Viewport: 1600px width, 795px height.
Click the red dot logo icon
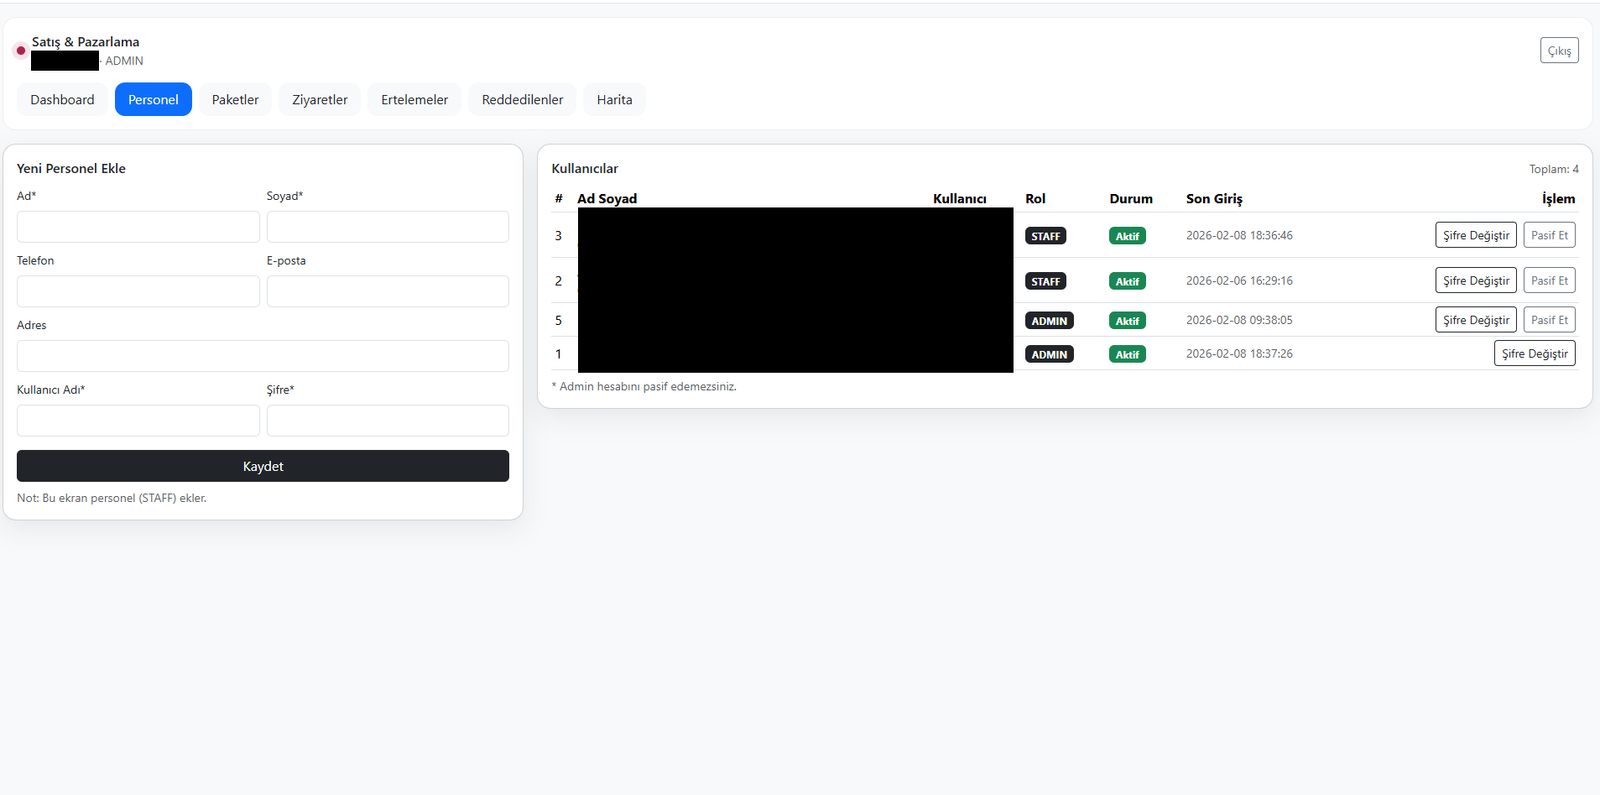[20, 51]
